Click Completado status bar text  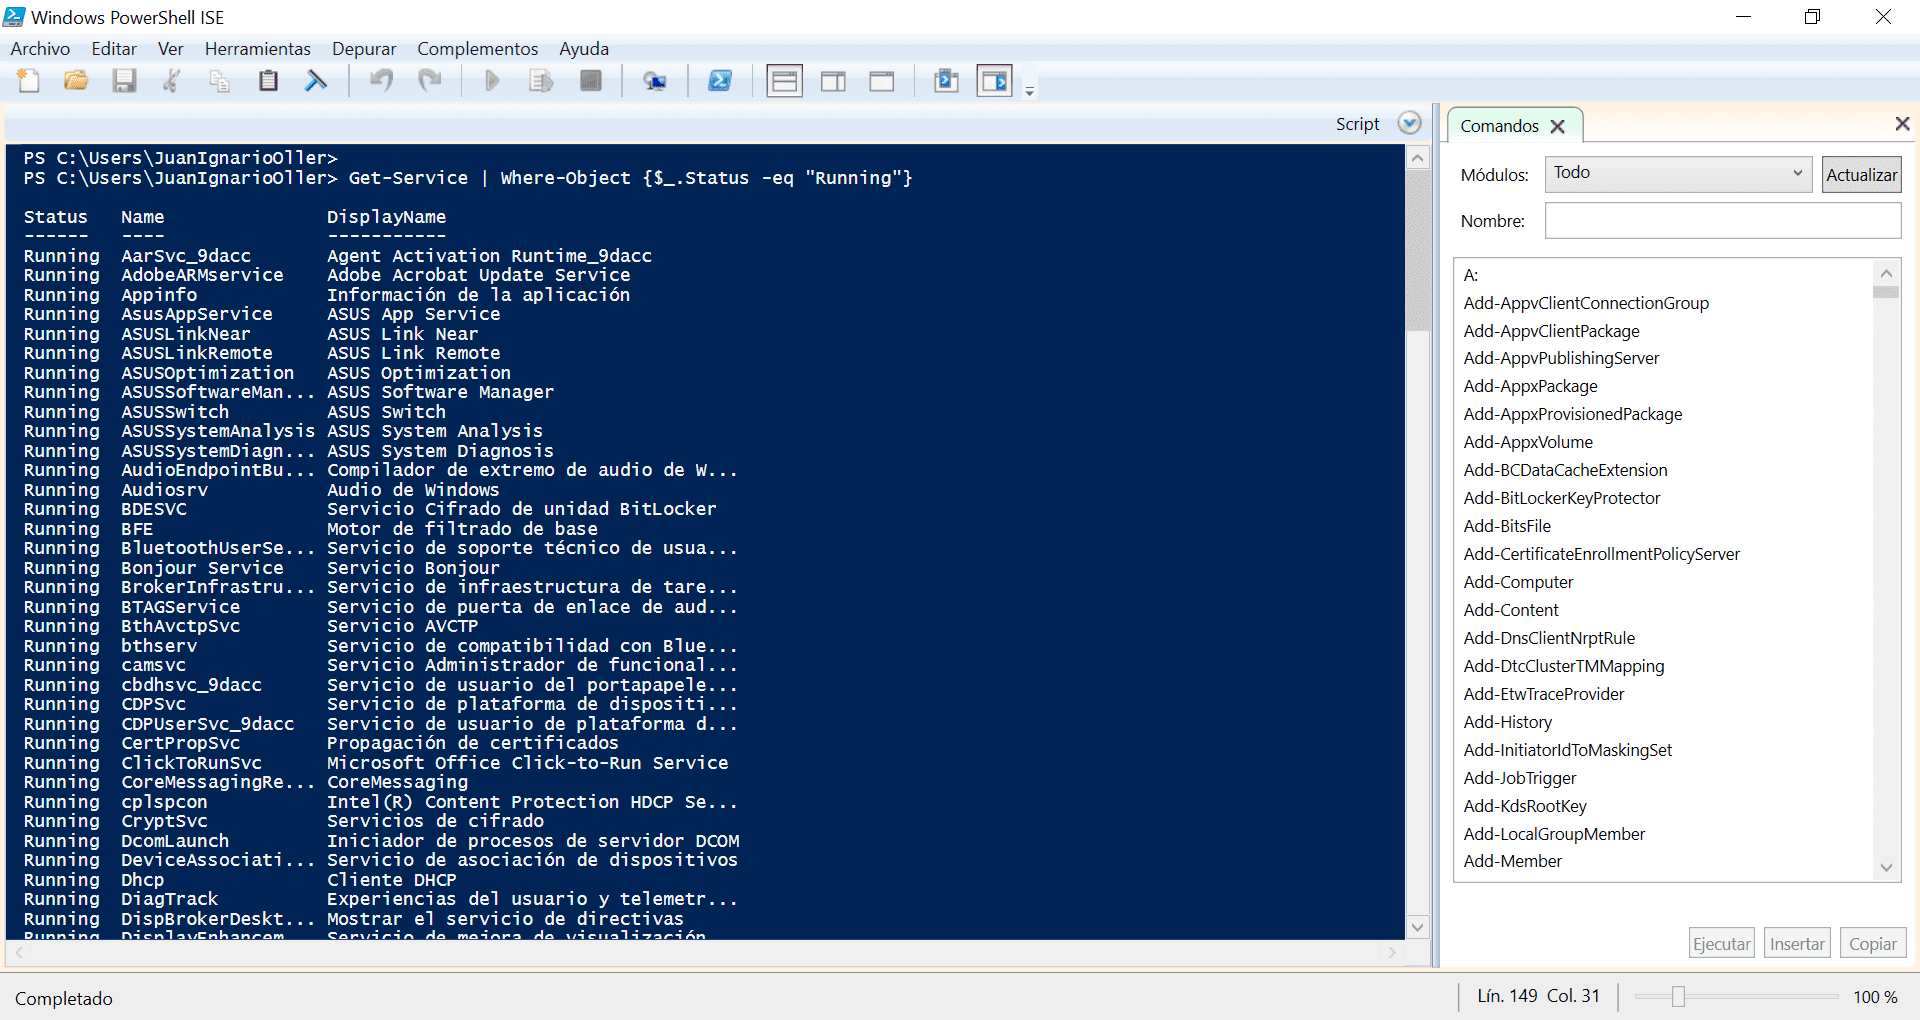coord(64,998)
